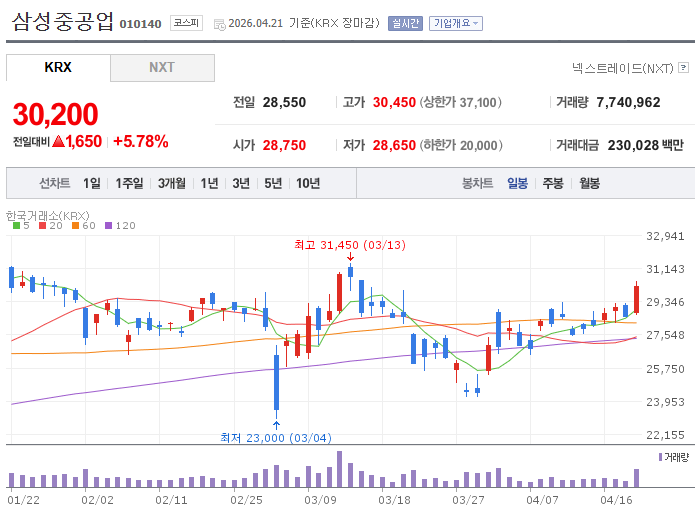Click the stock code 010140

[x=141, y=24]
